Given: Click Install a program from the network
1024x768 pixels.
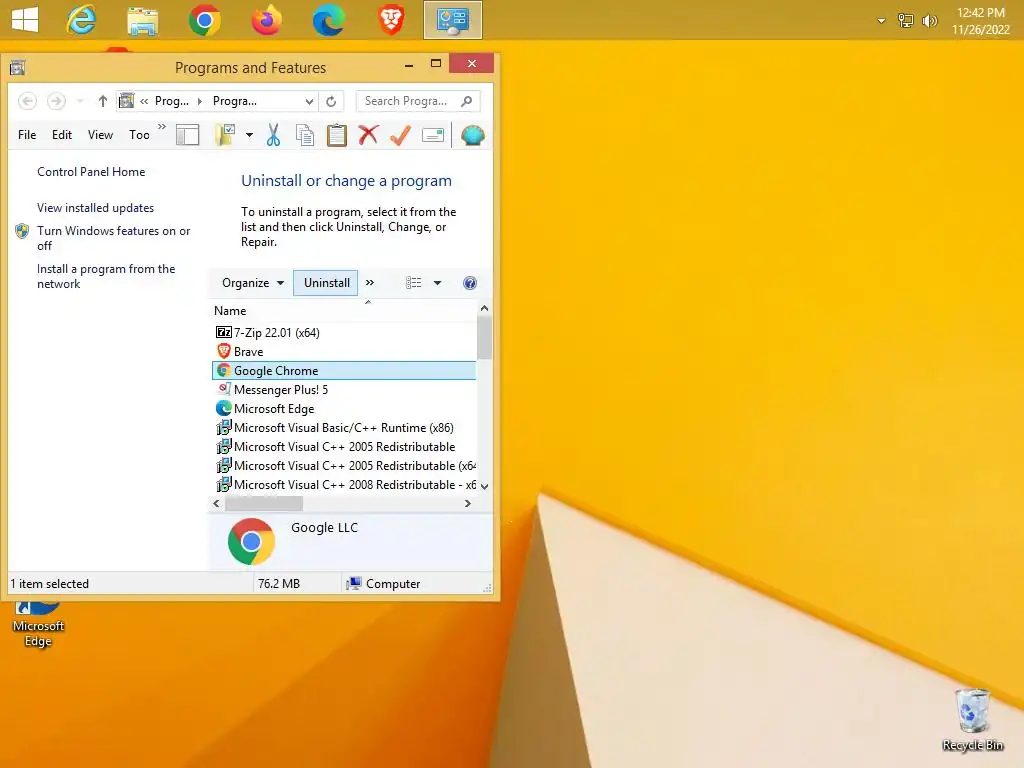Looking at the screenshot, I should [106, 276].
